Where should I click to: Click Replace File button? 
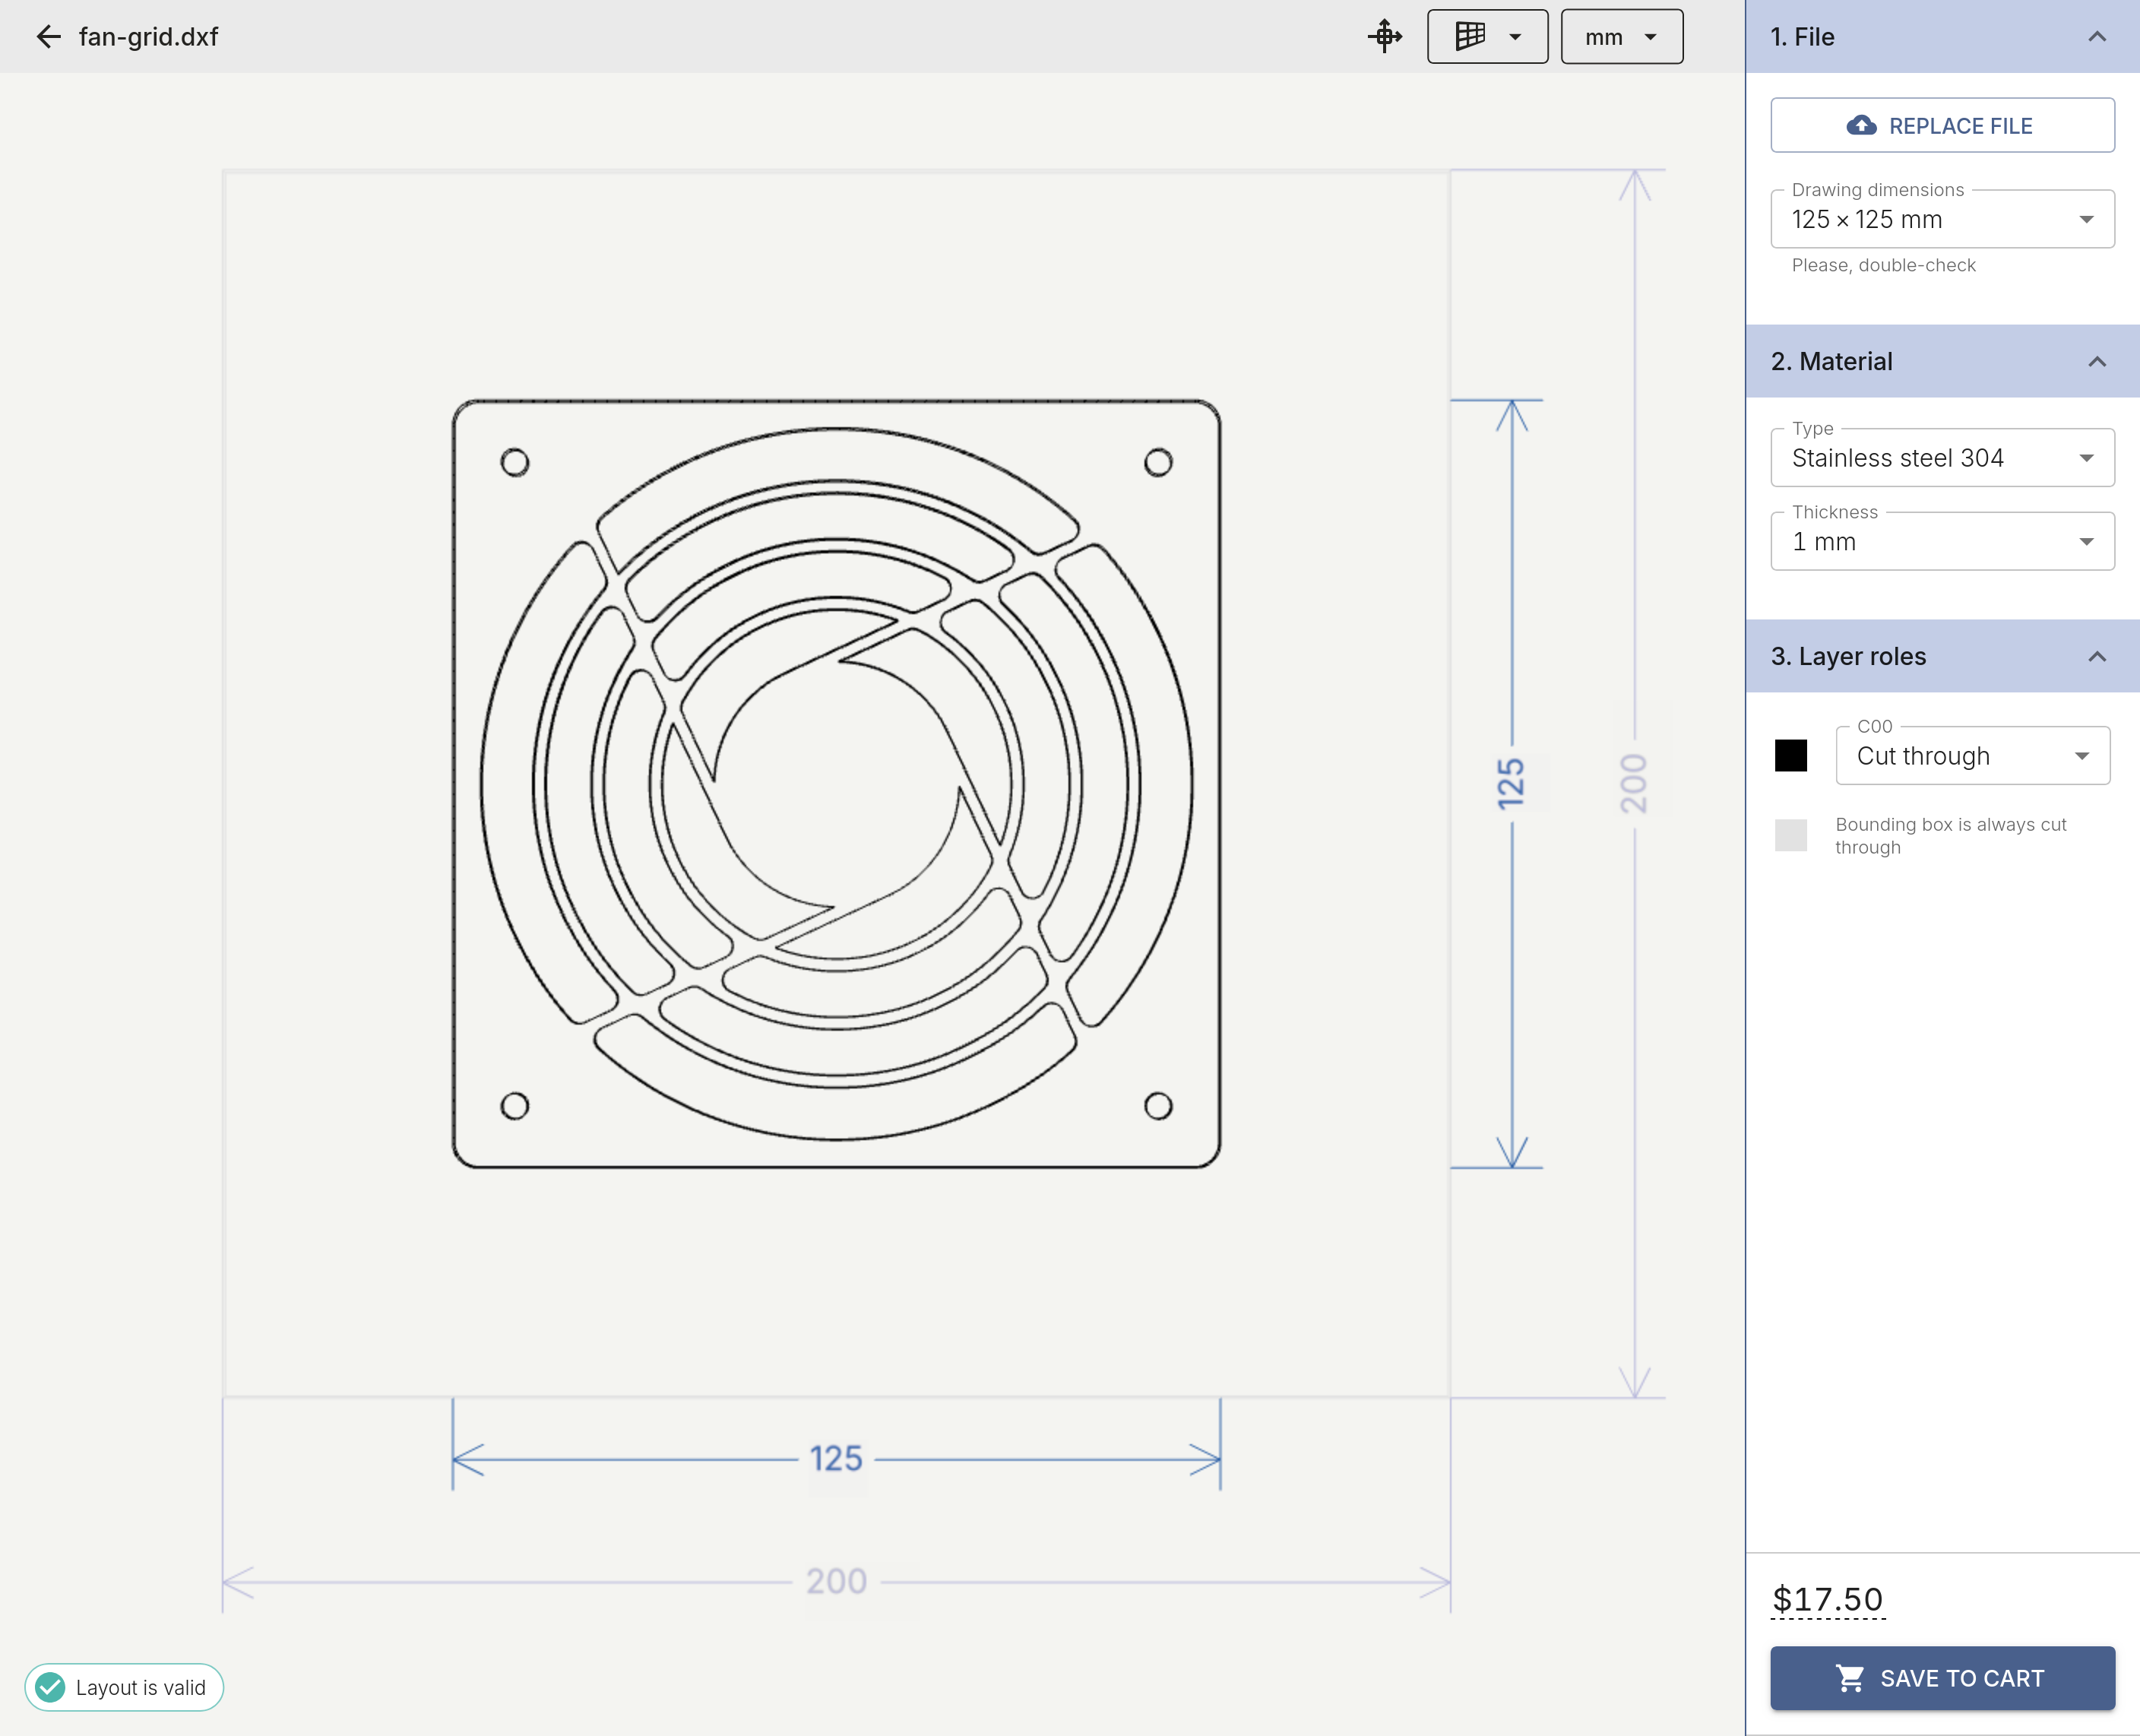pos(1941,125)
